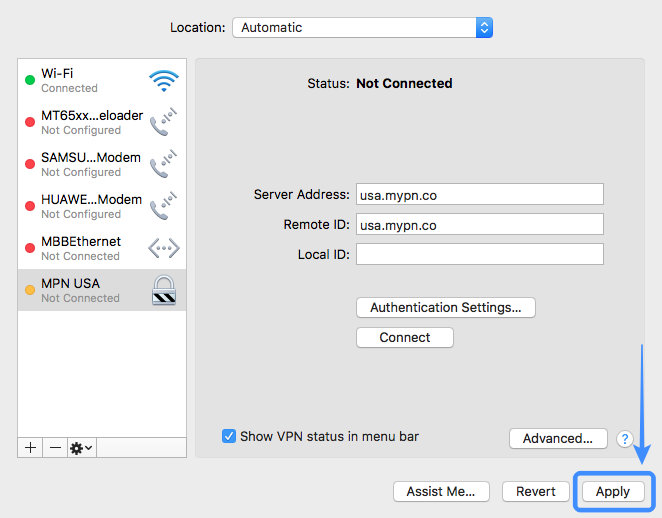
Task: Click into the empty Local ID field
Action: tap(480, 254)
